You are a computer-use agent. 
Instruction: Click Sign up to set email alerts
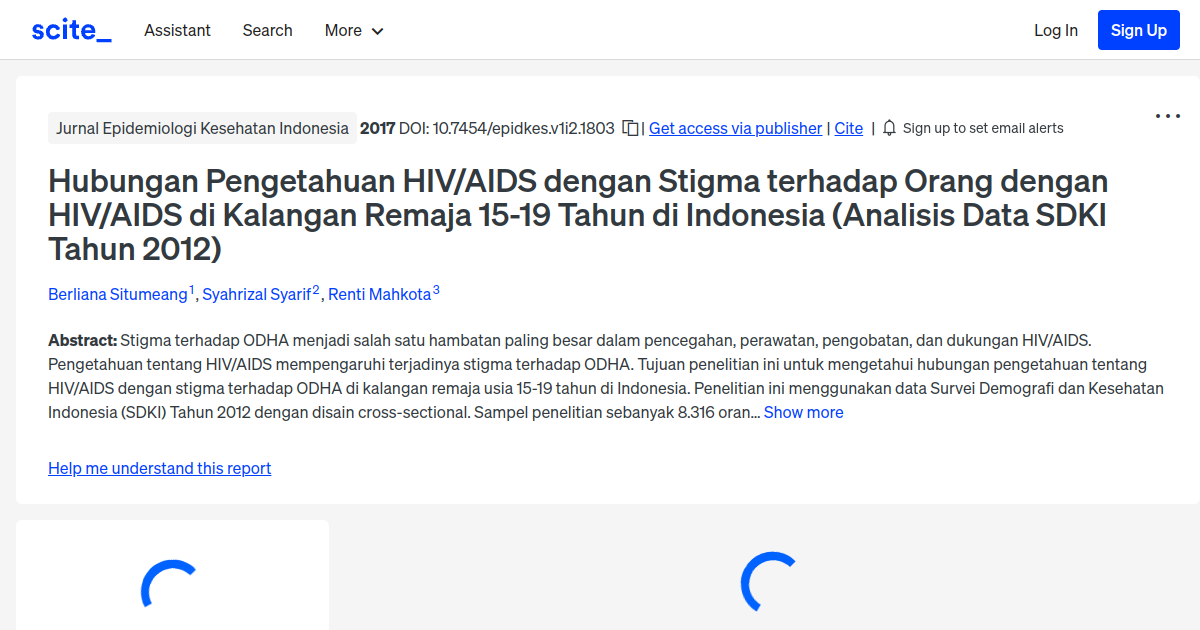(x=983, y=128)
